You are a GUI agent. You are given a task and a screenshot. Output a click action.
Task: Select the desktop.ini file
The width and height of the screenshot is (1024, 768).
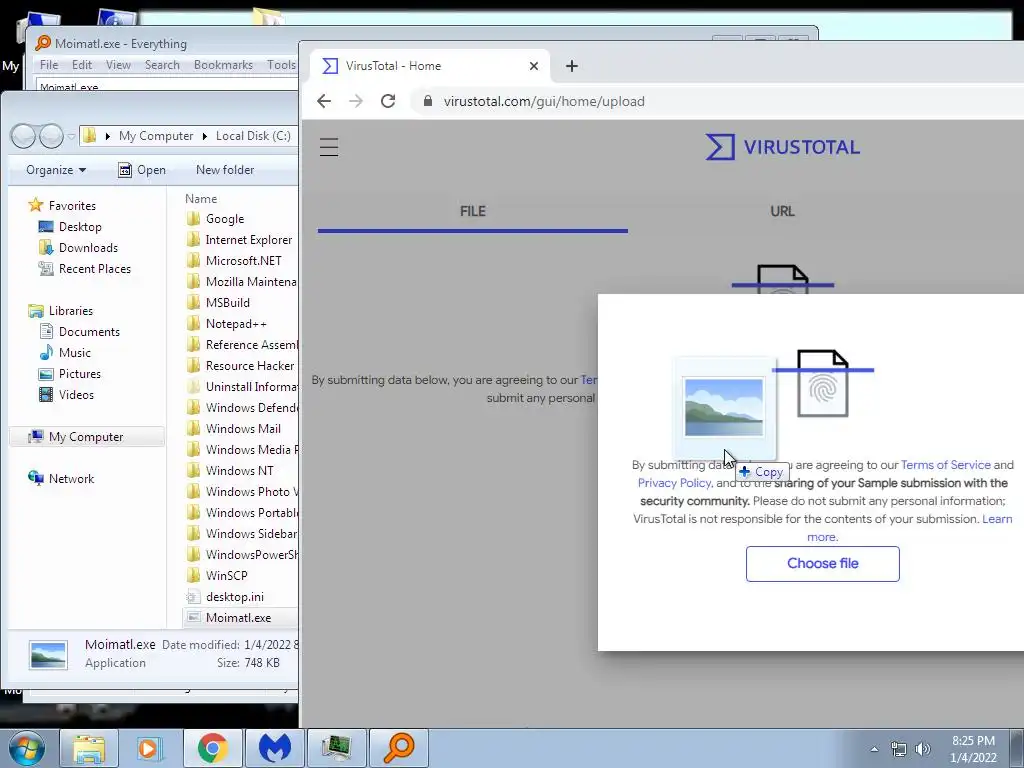(x=225, y=596)
